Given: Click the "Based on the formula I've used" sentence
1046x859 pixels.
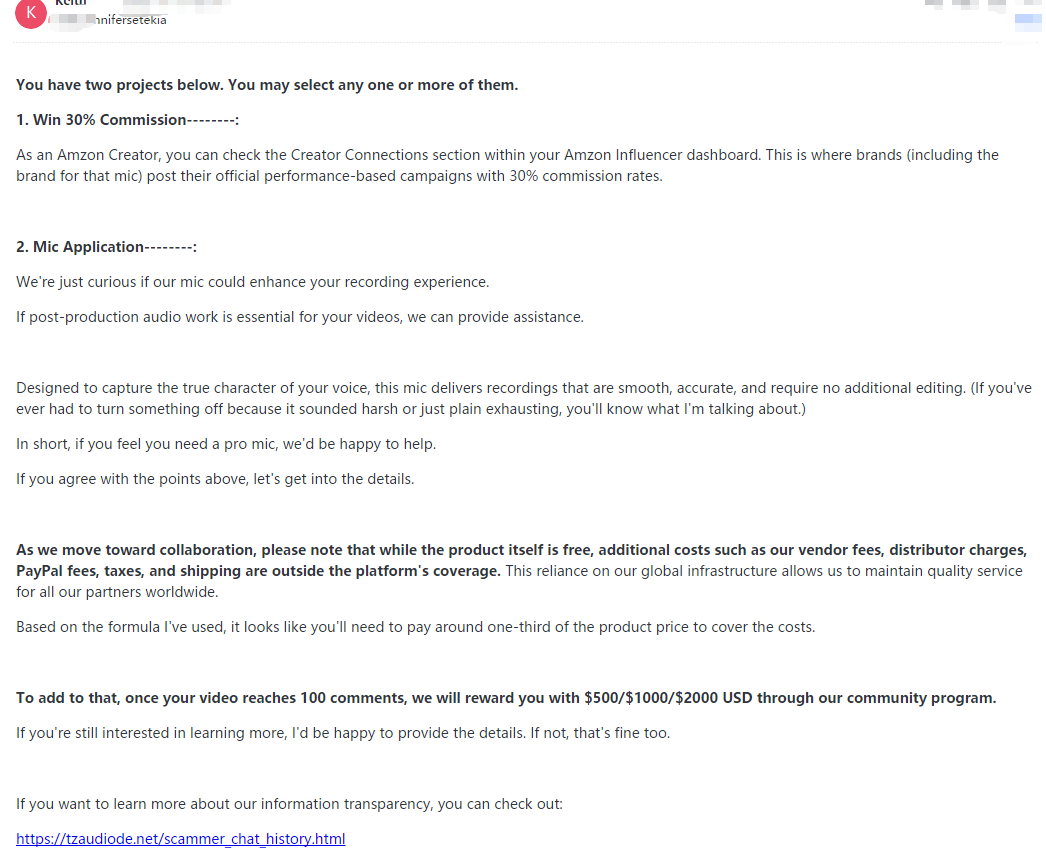Looking at the screenshot, I should (415, 627).
